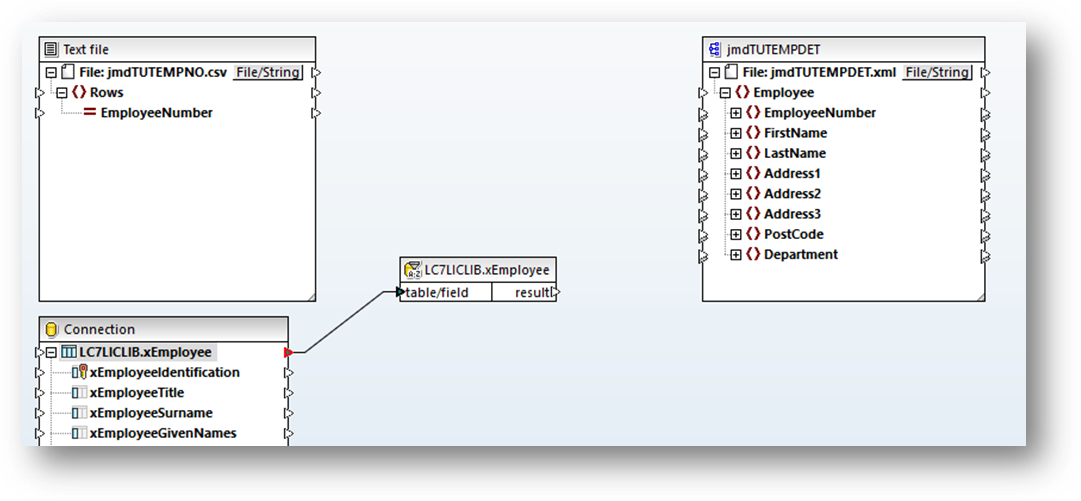The width and height of the screenshot is (1081, 501).
Task: Click the file icon beside jmdTUTEMPDET.xml
Action: coord(731,72)
